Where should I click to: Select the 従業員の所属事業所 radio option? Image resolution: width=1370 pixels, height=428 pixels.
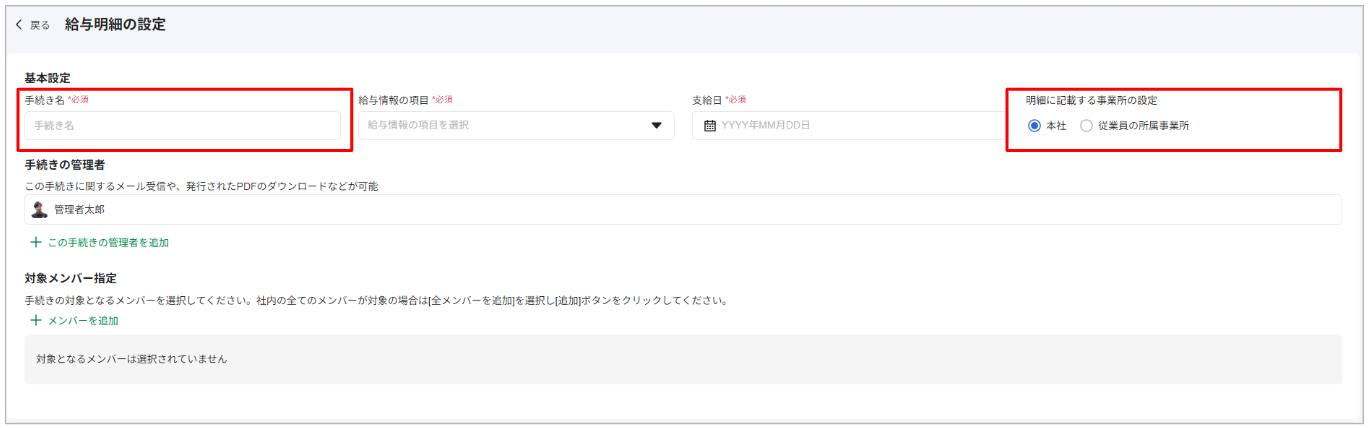[x=1086, y=126]
